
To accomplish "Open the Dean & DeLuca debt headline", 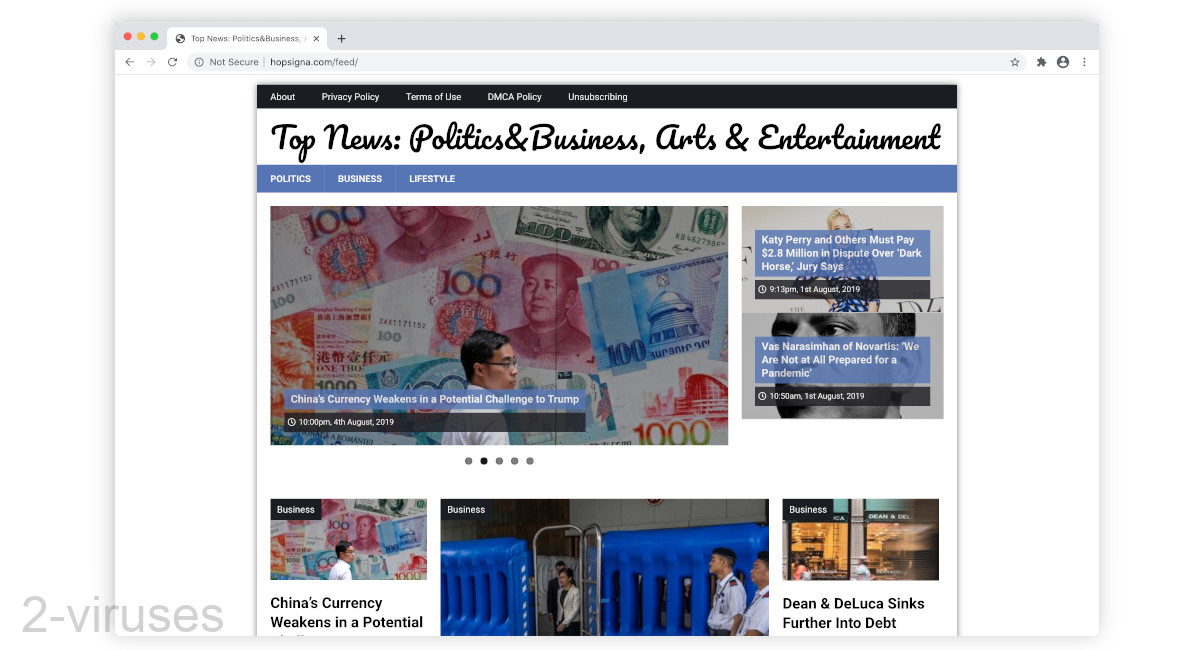I will click(854, 612).
